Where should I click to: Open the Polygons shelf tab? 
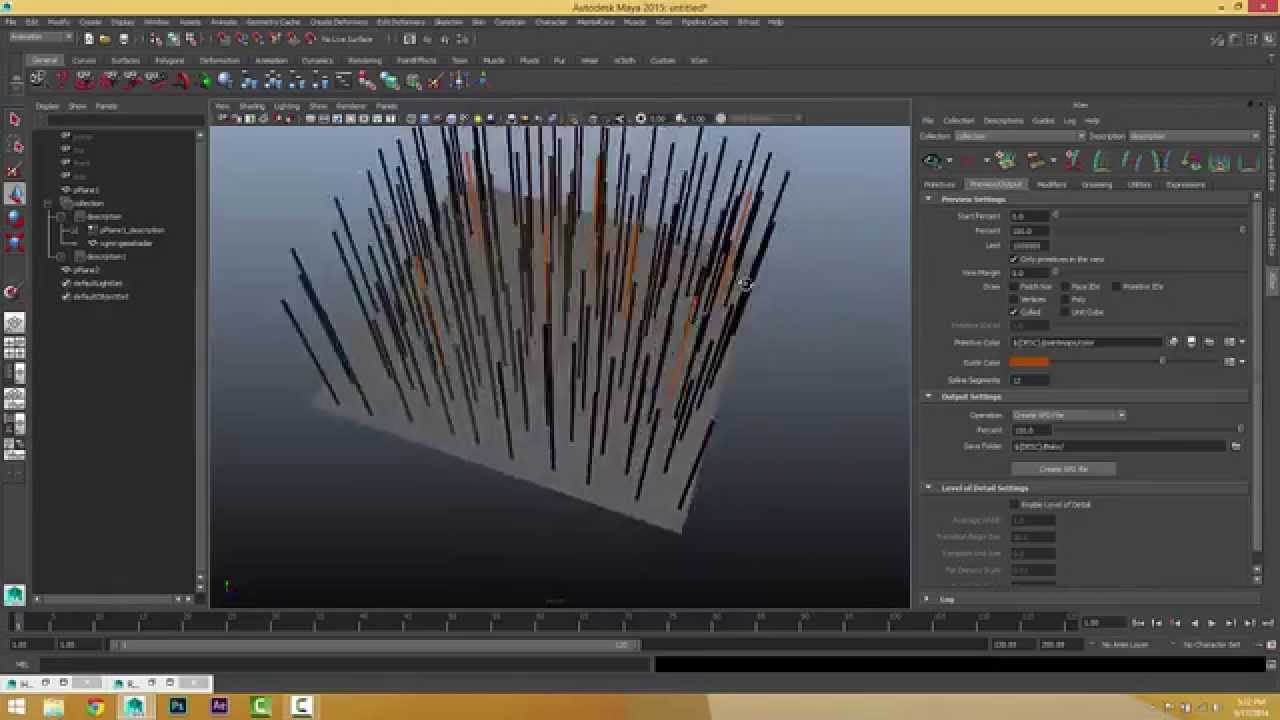[x=169, y=60]
